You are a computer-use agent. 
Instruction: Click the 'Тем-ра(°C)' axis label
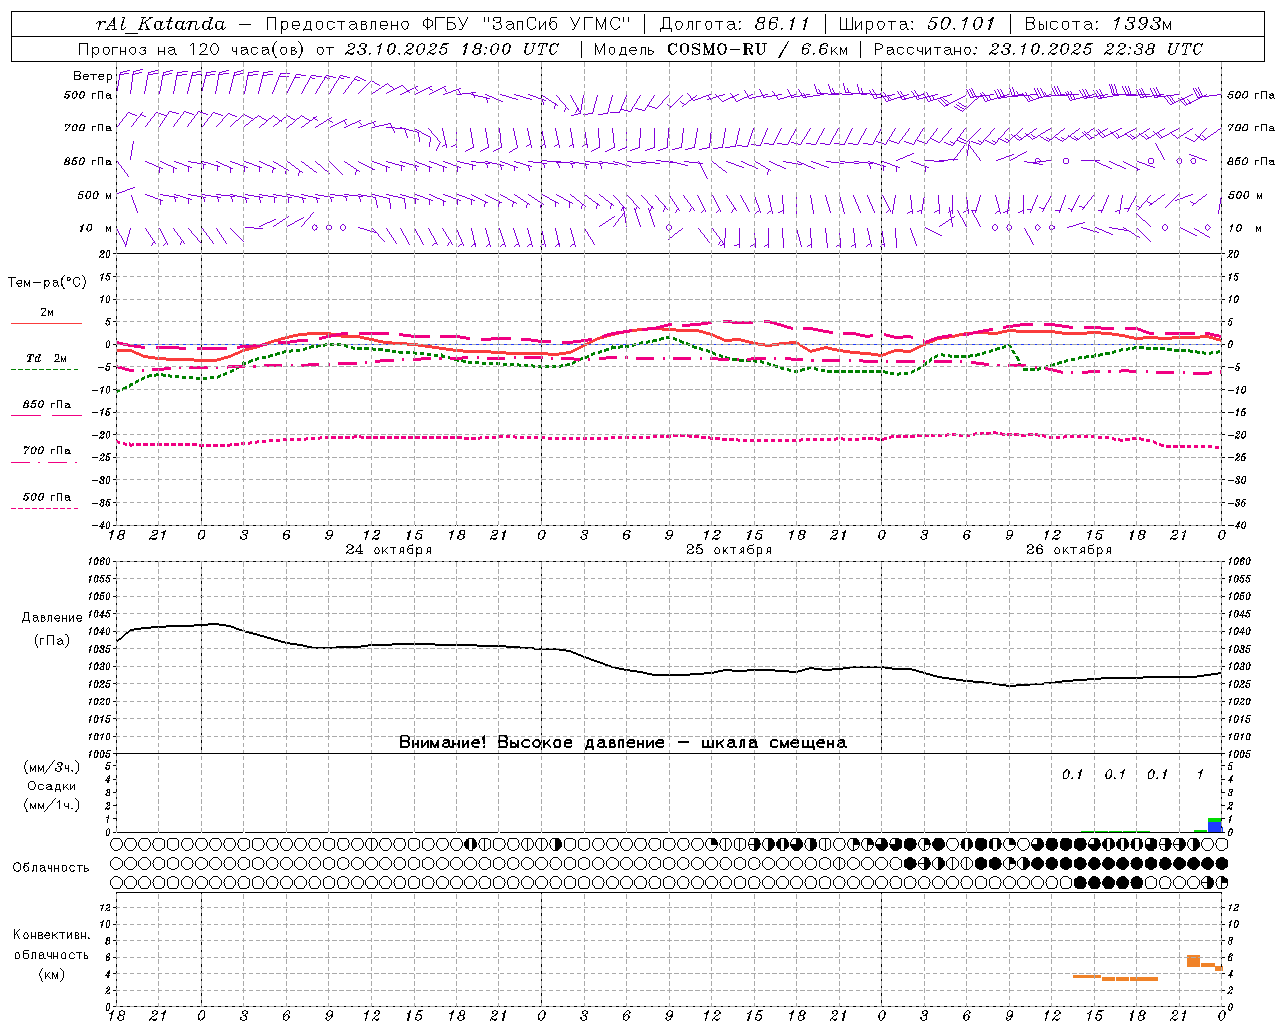click(47, 283)
